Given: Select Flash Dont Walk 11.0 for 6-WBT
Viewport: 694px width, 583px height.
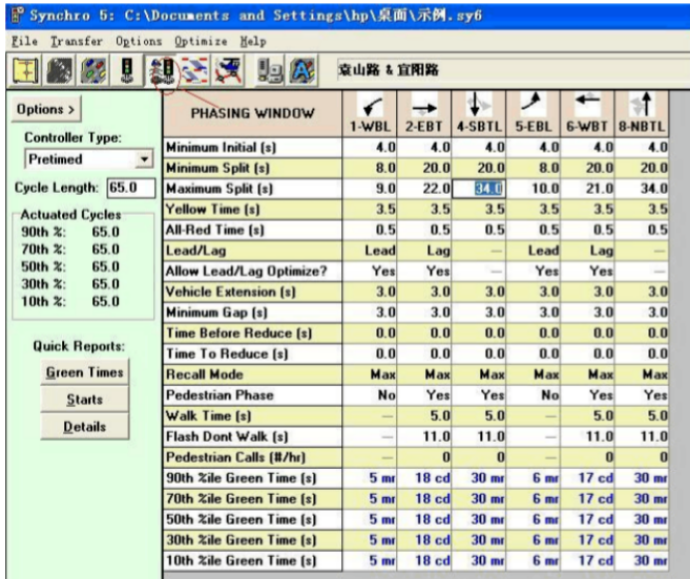Looking at the screenshot, I should point(587,437).
